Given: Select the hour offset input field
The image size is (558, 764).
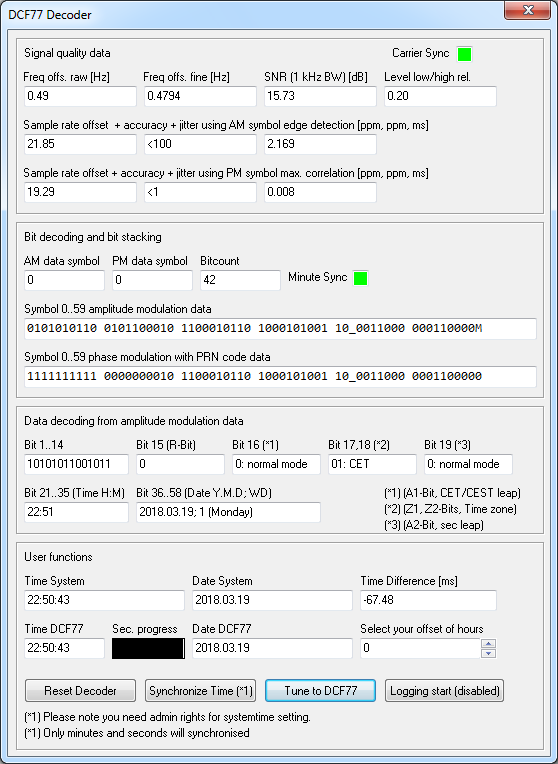Looking at the screenshot, I should pos(421,649).
